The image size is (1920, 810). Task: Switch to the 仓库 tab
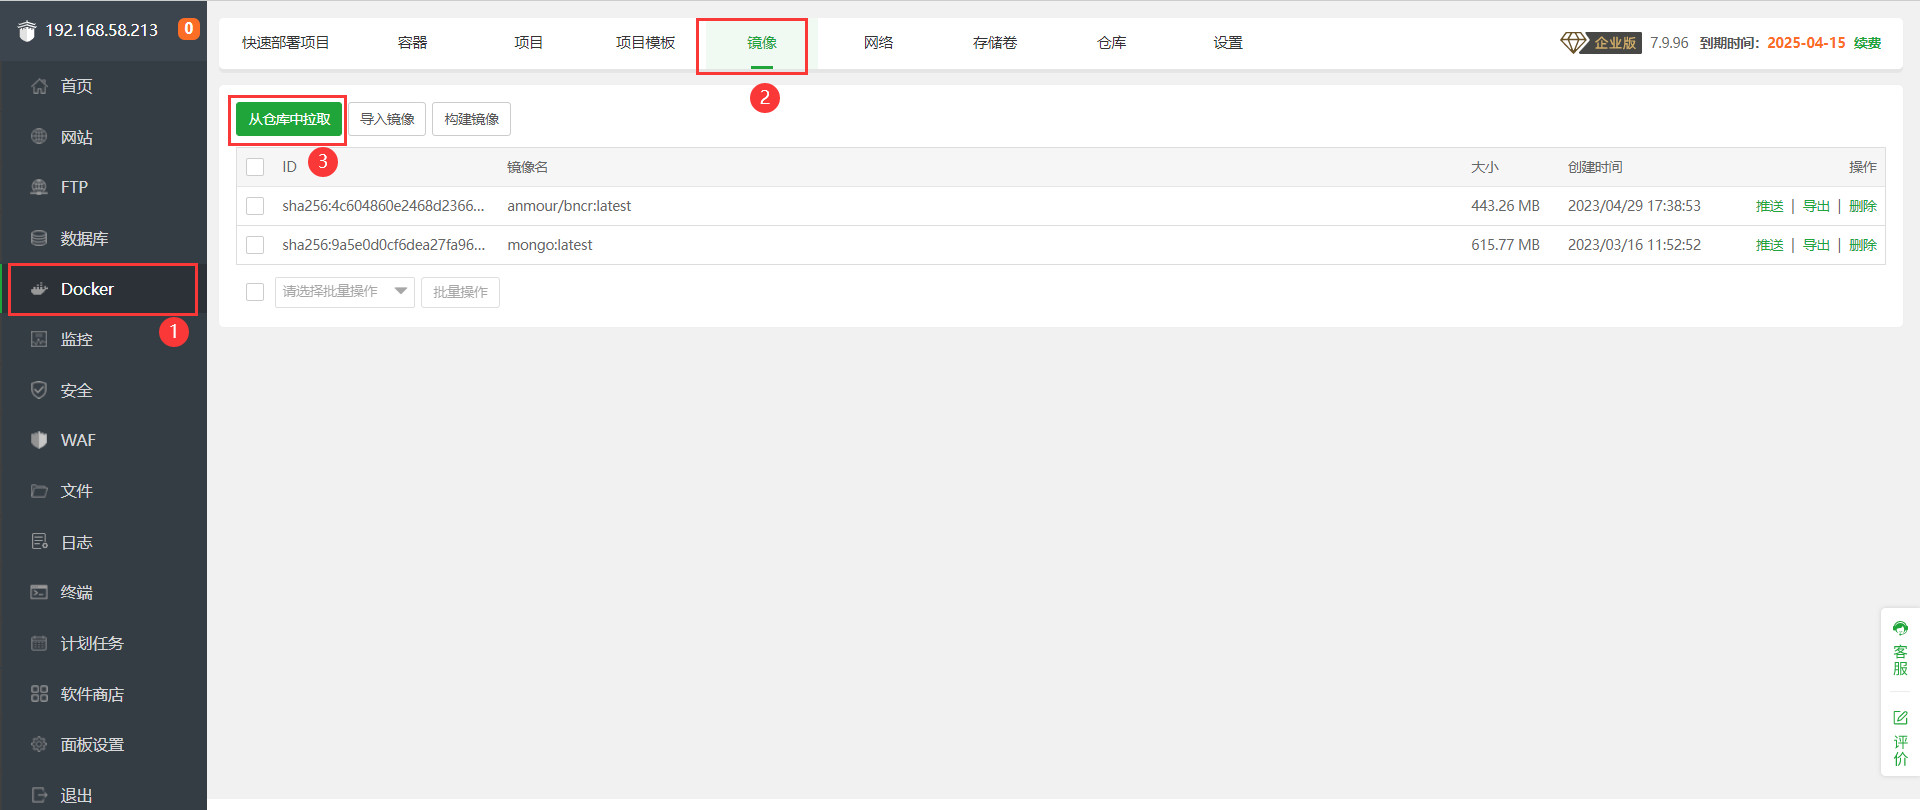click(1111, 43)
